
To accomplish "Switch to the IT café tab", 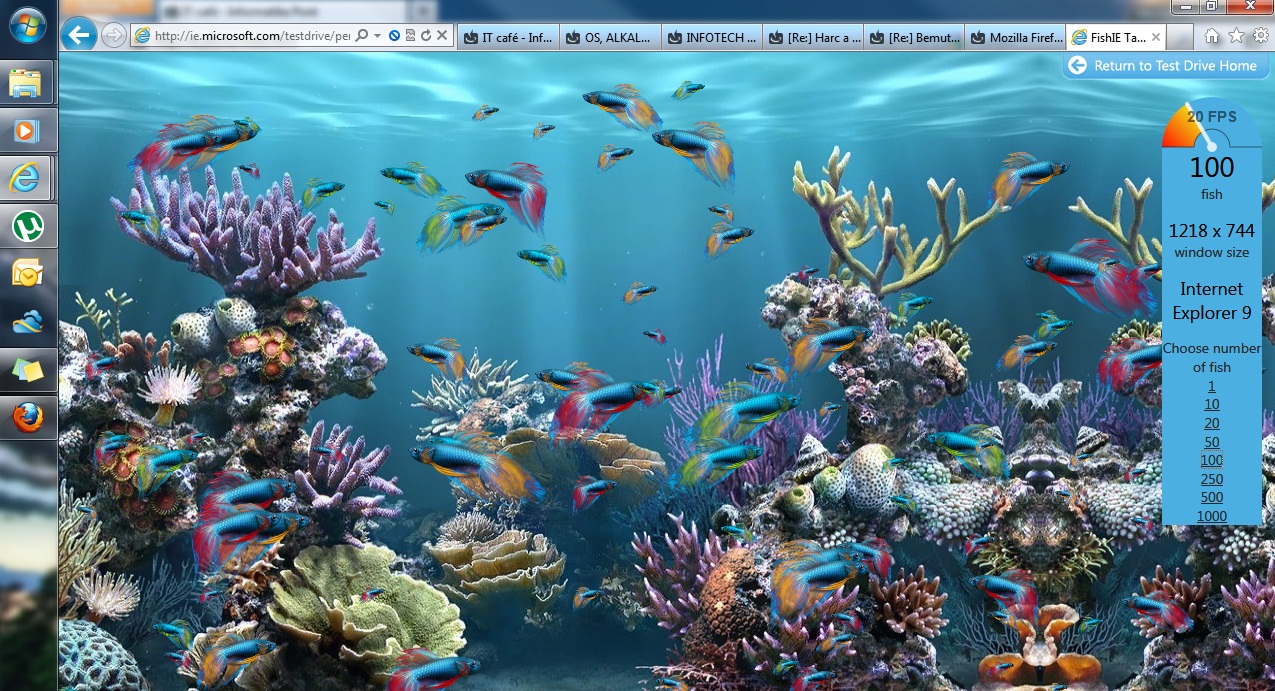I will click(x=507, y=38).
